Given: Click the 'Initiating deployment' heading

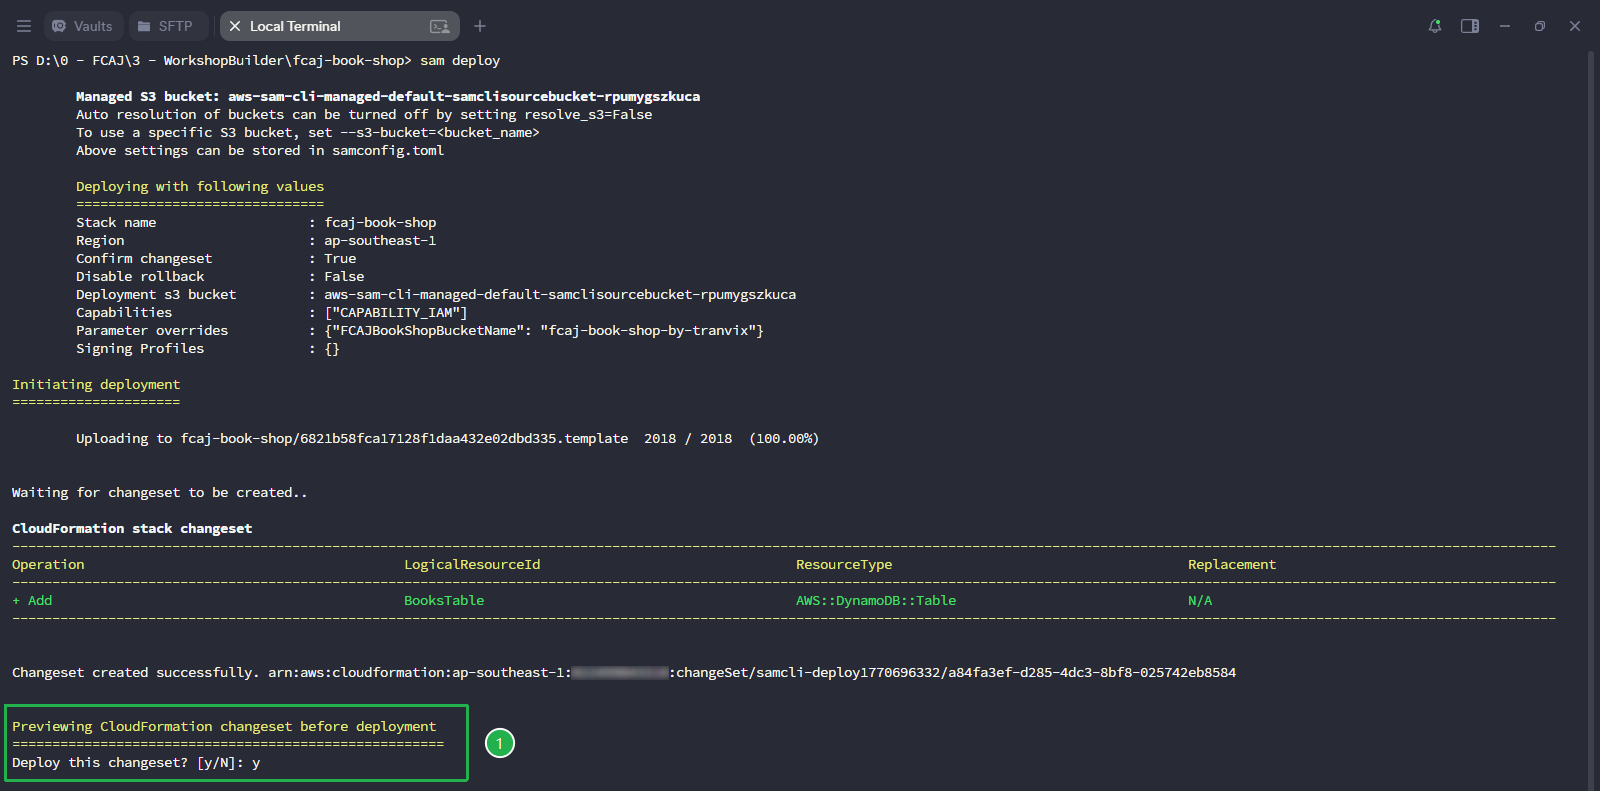Looking at the screenshot, I should (x=96, y=385).
